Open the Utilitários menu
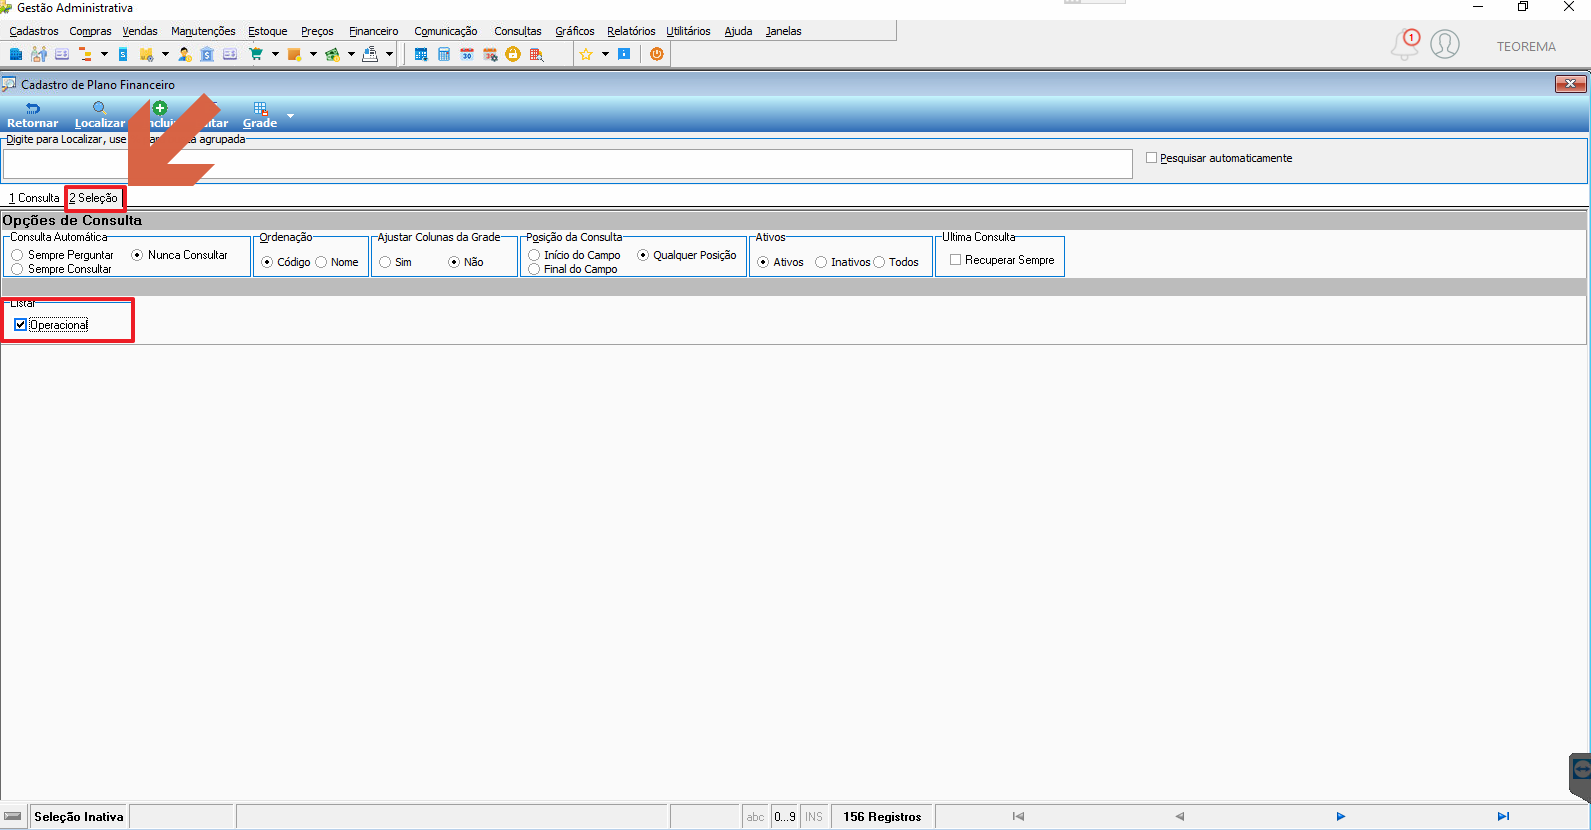Image resolution: width=1591 pixels, height=830 pixels. click(688, 31)
